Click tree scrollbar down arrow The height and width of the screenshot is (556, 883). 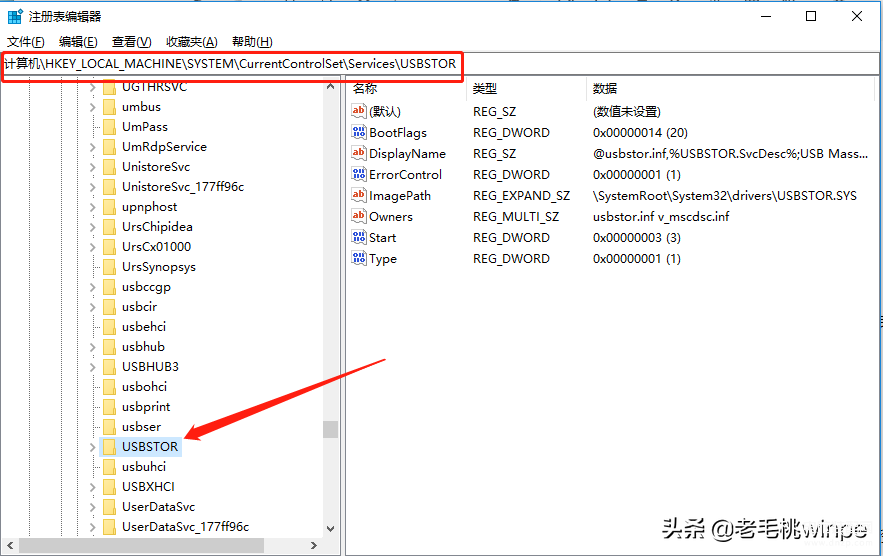coord(331,528)
